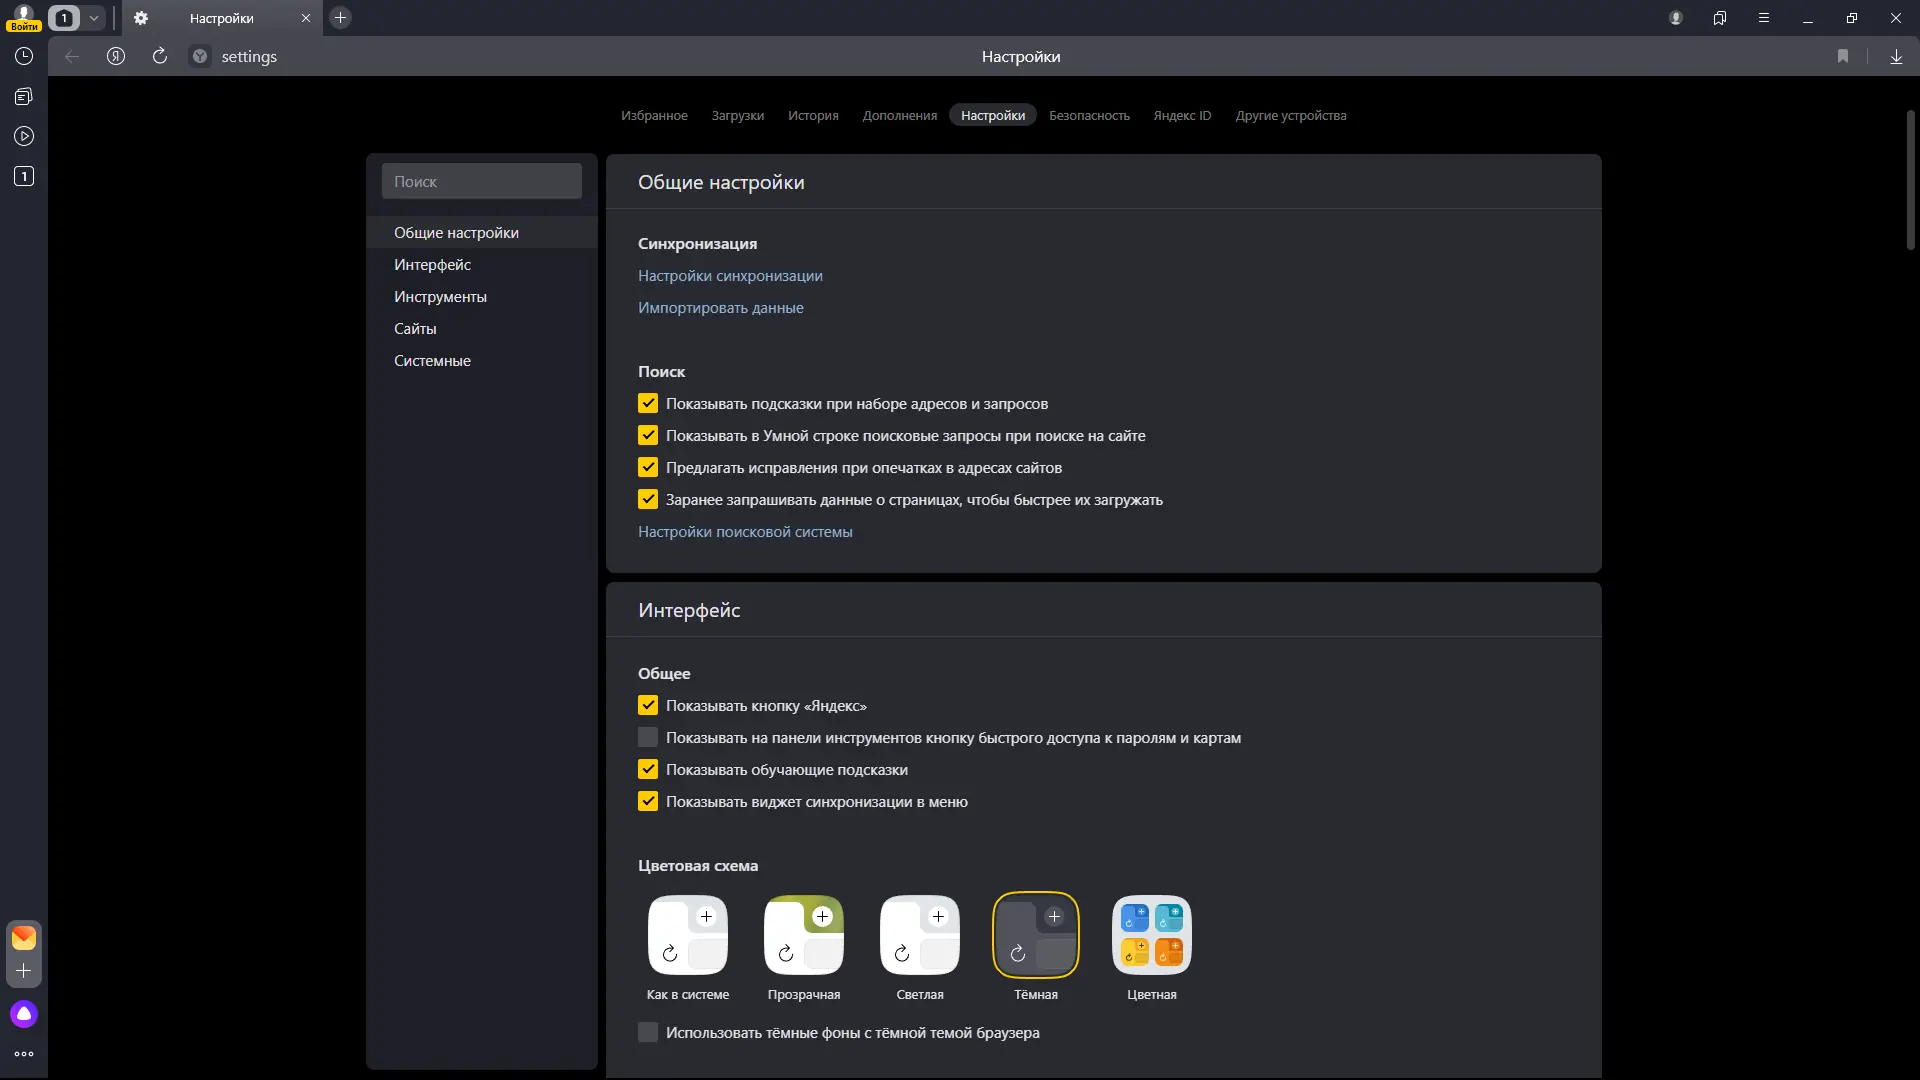Screen dimensions: 1920x1080
Task: Open the video player sidebar icon
Action: click(24, 136)
